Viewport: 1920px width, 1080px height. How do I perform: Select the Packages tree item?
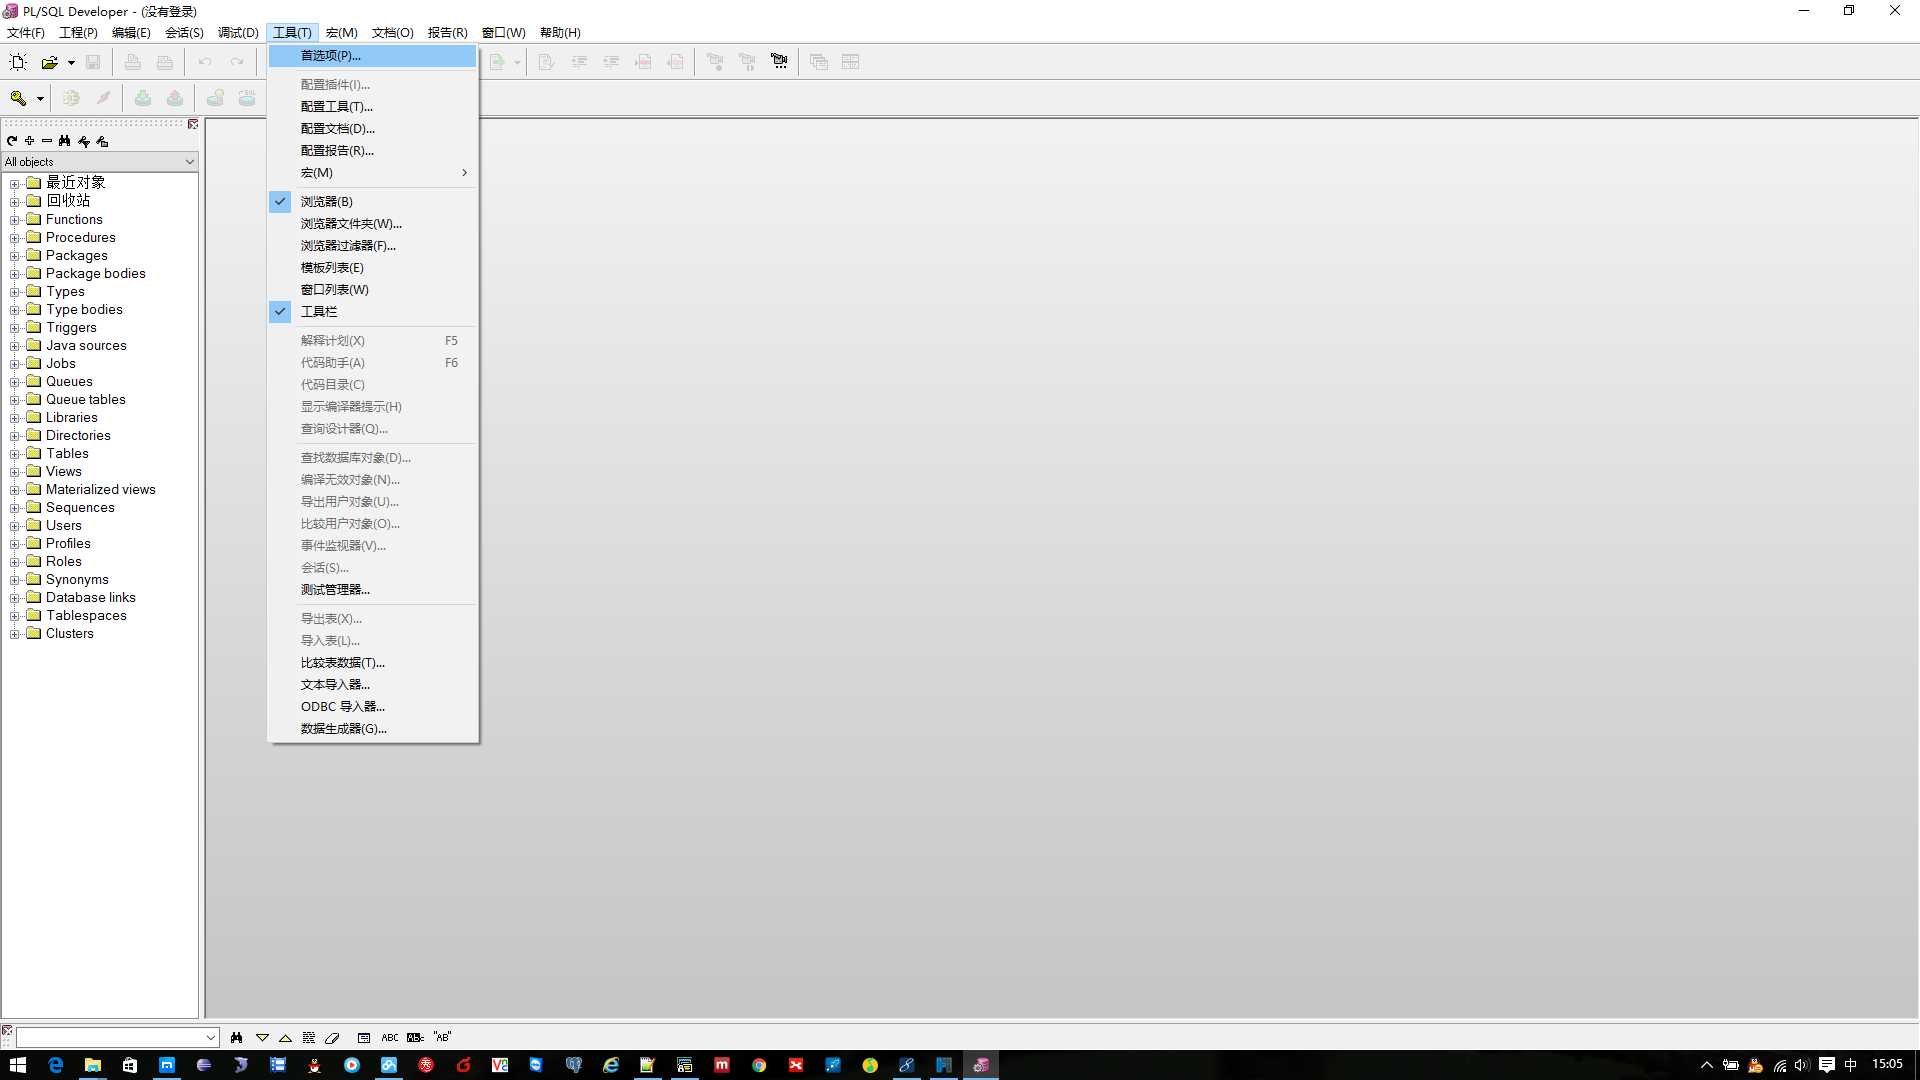76,256
